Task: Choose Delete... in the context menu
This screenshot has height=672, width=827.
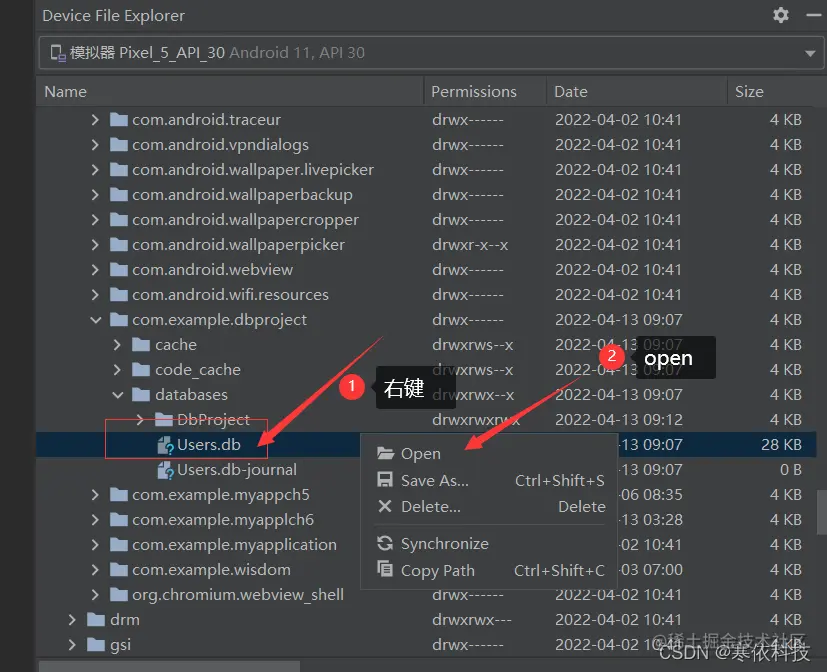Action: click(x=489, y=507)
